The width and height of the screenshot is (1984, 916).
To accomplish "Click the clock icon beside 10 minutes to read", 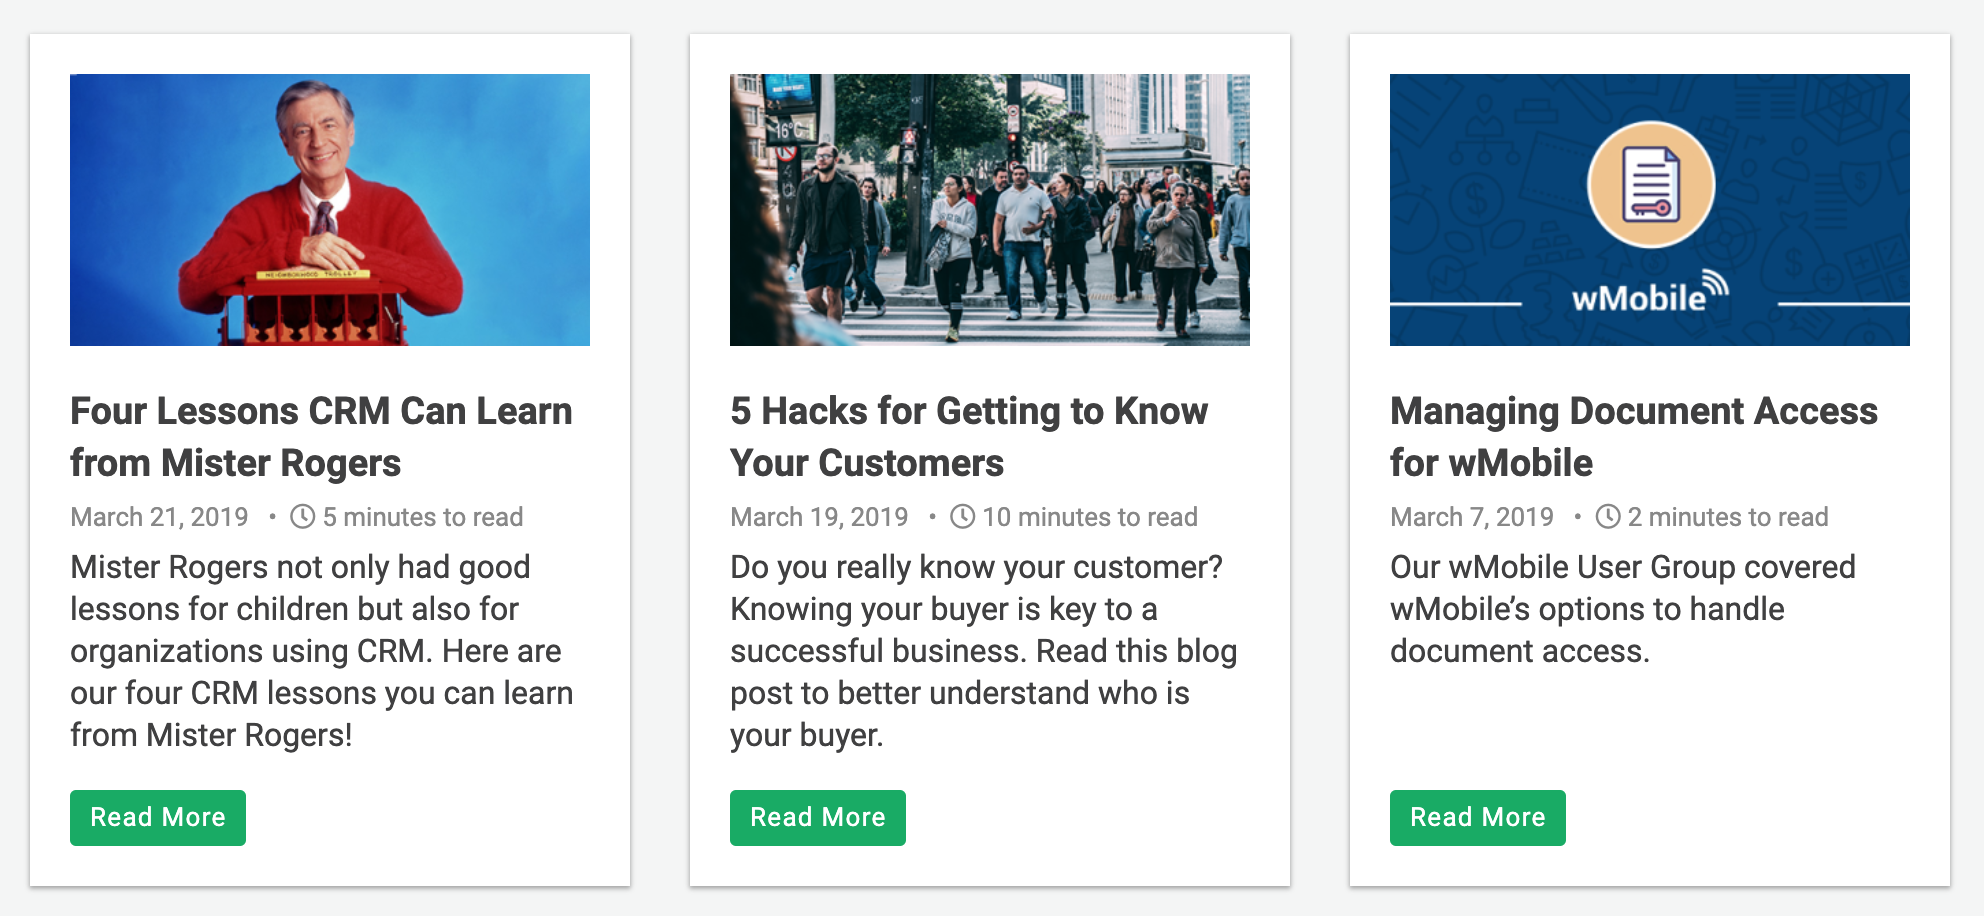I will (962, 517).
